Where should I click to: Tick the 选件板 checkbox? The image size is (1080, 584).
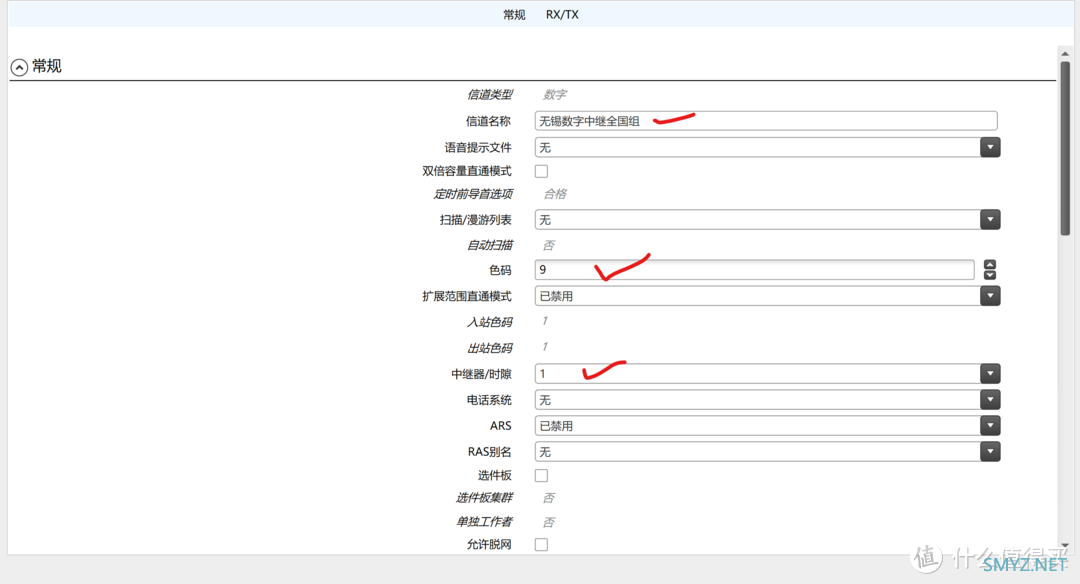[x=541, y=475]
